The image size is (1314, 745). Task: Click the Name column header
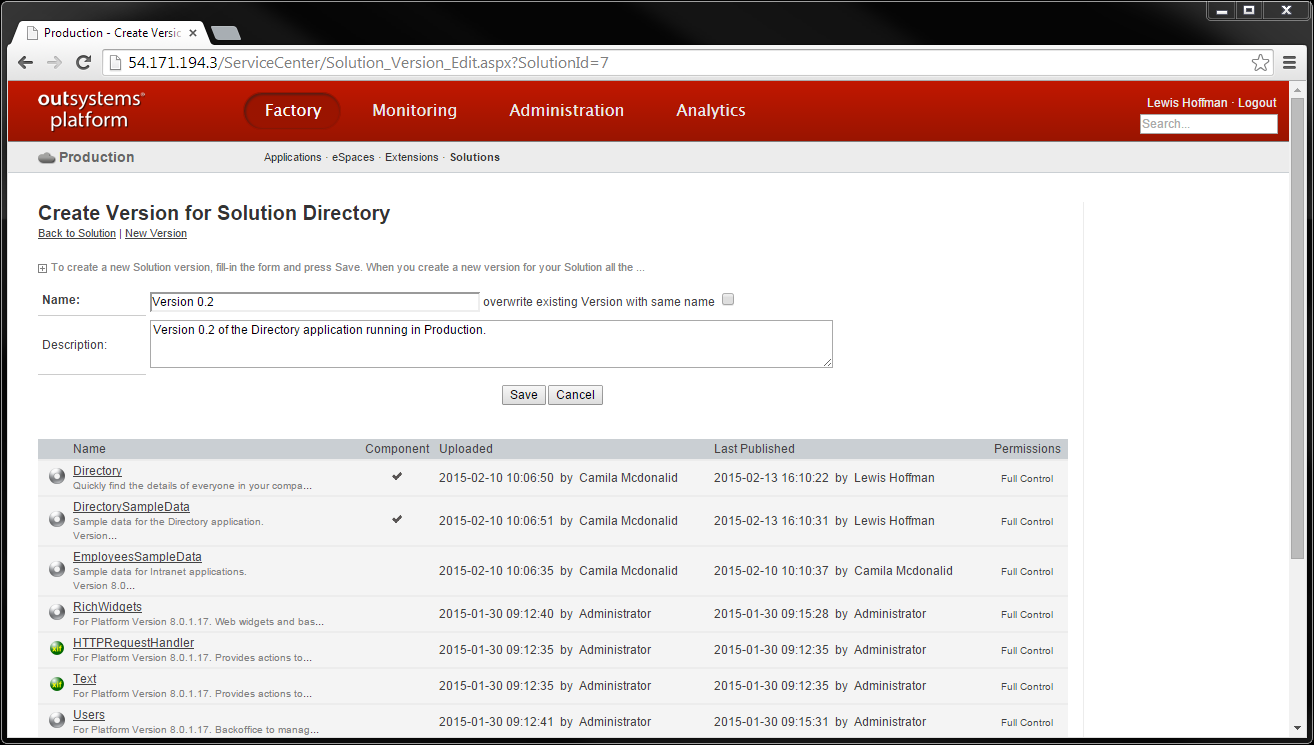(89, 449)
